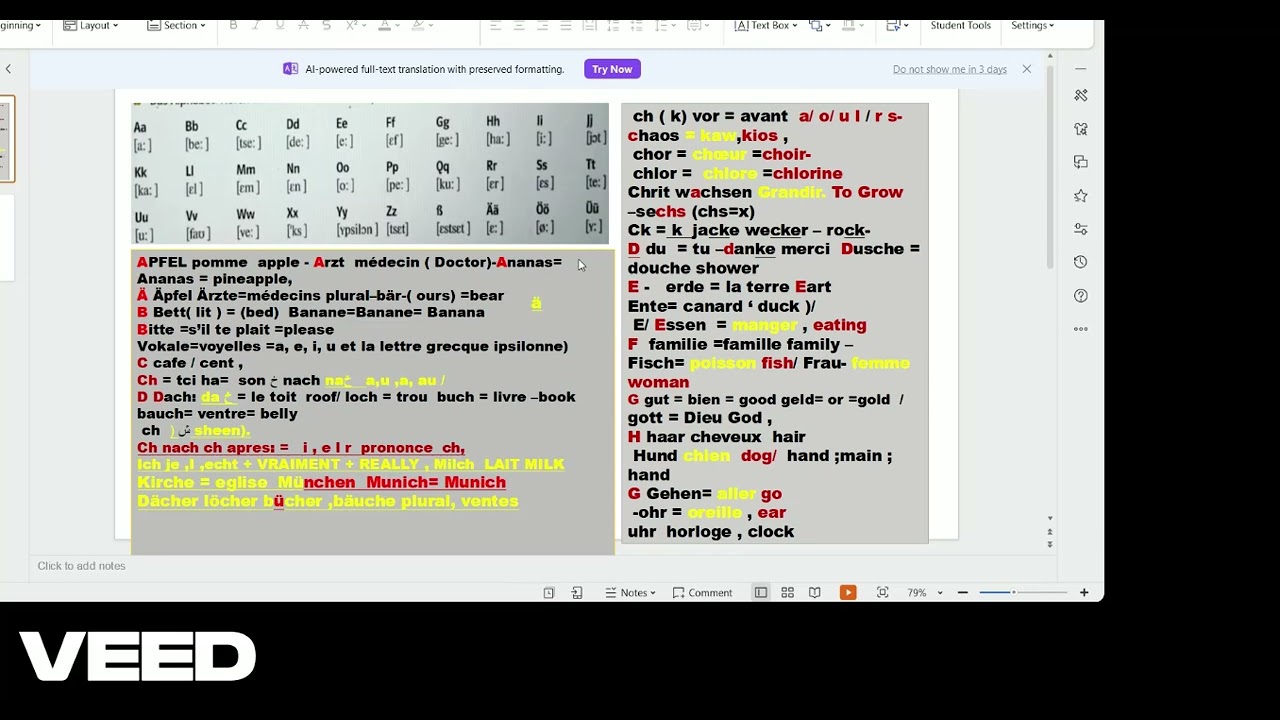1280x720 pixels.
Task: Open Arrange shapes dropdown
Action: (820, 25)
